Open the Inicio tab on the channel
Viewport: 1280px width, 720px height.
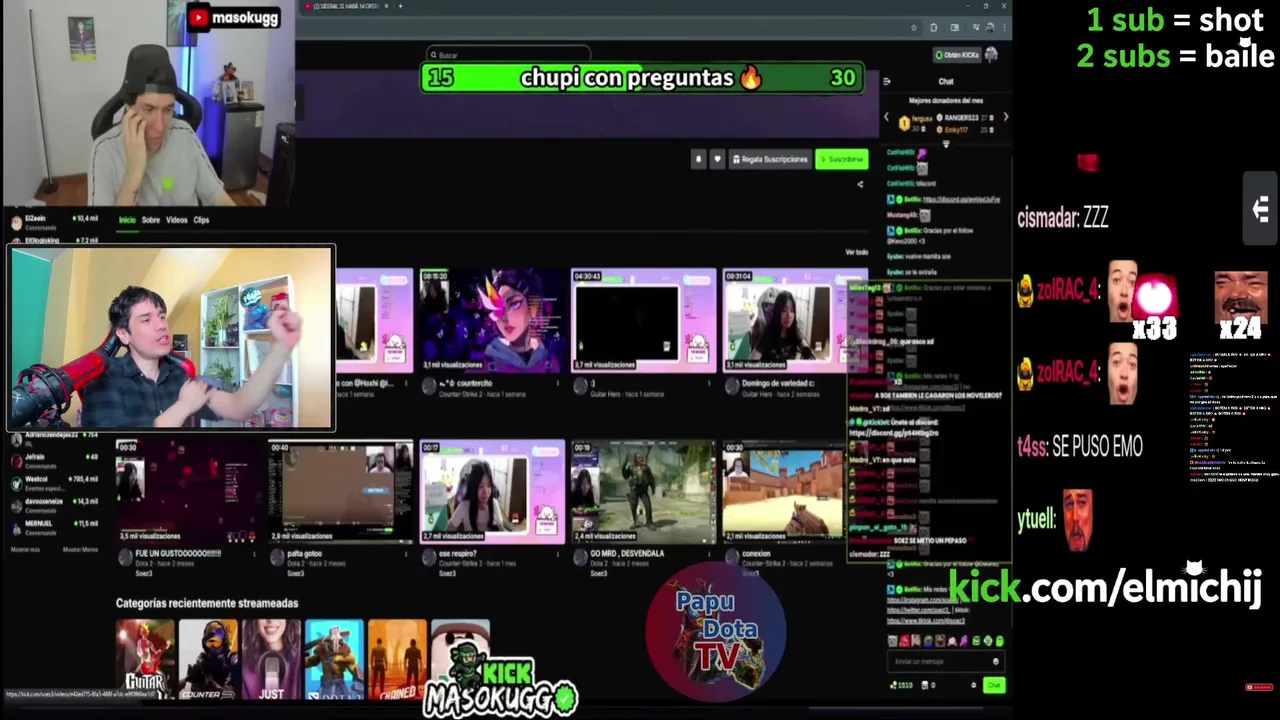click(x=127, y=220)
